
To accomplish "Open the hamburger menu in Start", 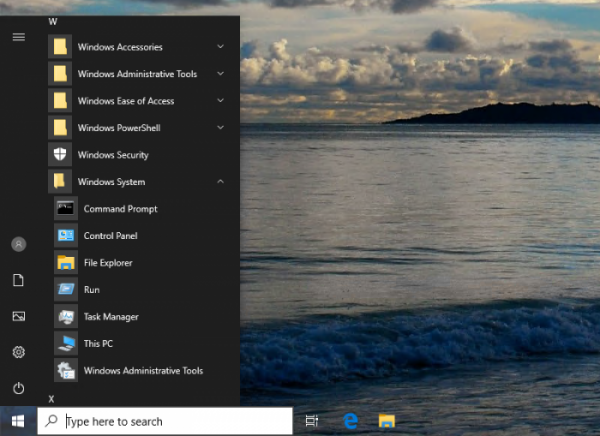I will click(x=18, y=37).
